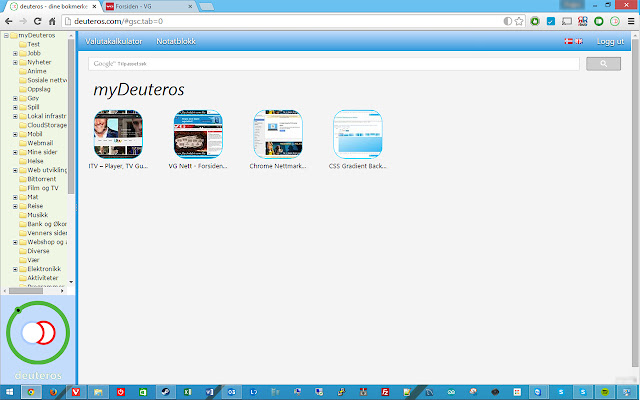Image resolution: width=640 pixels, height=400 pixels.
Task: Click the blue checkmark extension icon
Action: 551,21
